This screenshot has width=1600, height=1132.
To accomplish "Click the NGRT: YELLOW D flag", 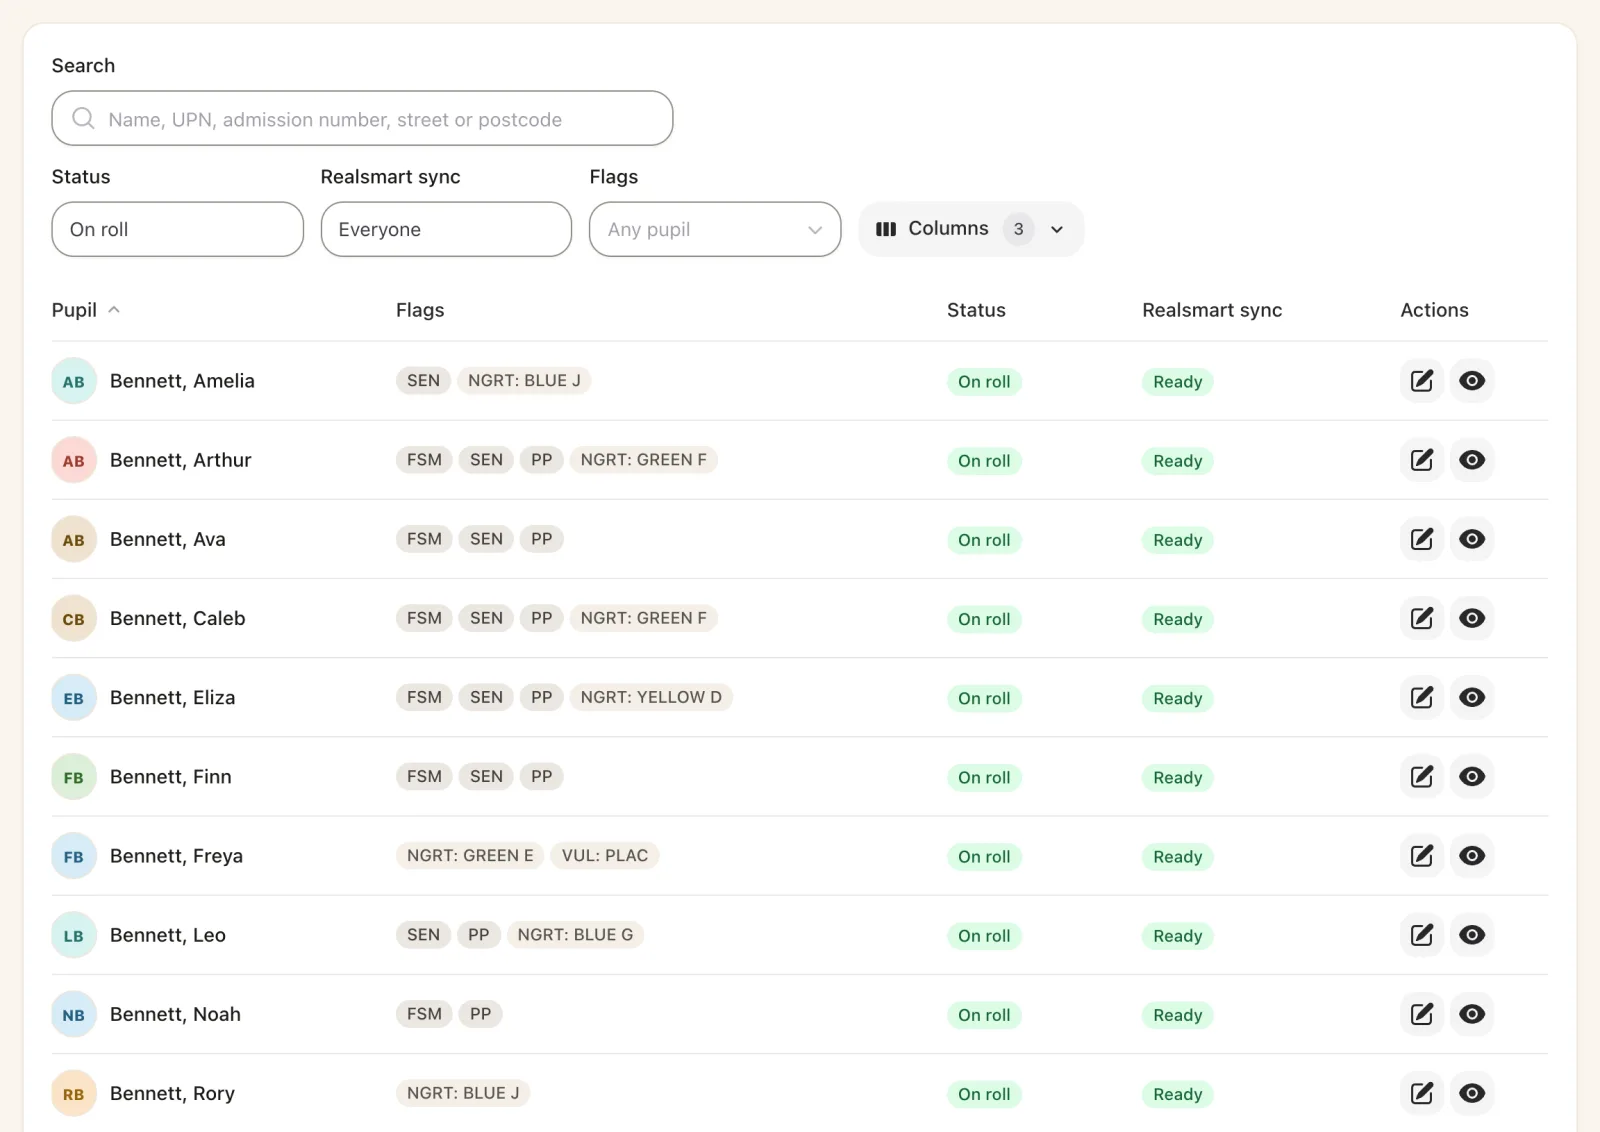I will pyautogui.click(x=651, y=697).
